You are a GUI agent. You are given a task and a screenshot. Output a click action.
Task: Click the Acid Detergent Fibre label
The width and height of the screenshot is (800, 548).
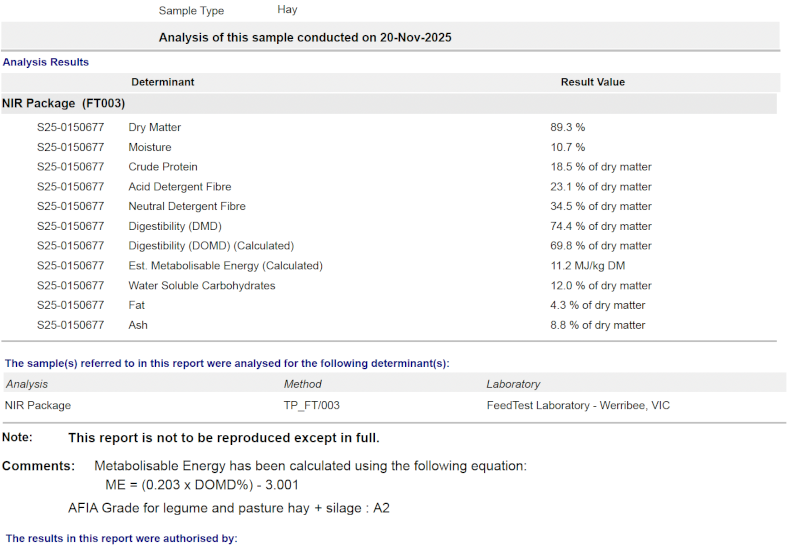[x=179, y=187]
